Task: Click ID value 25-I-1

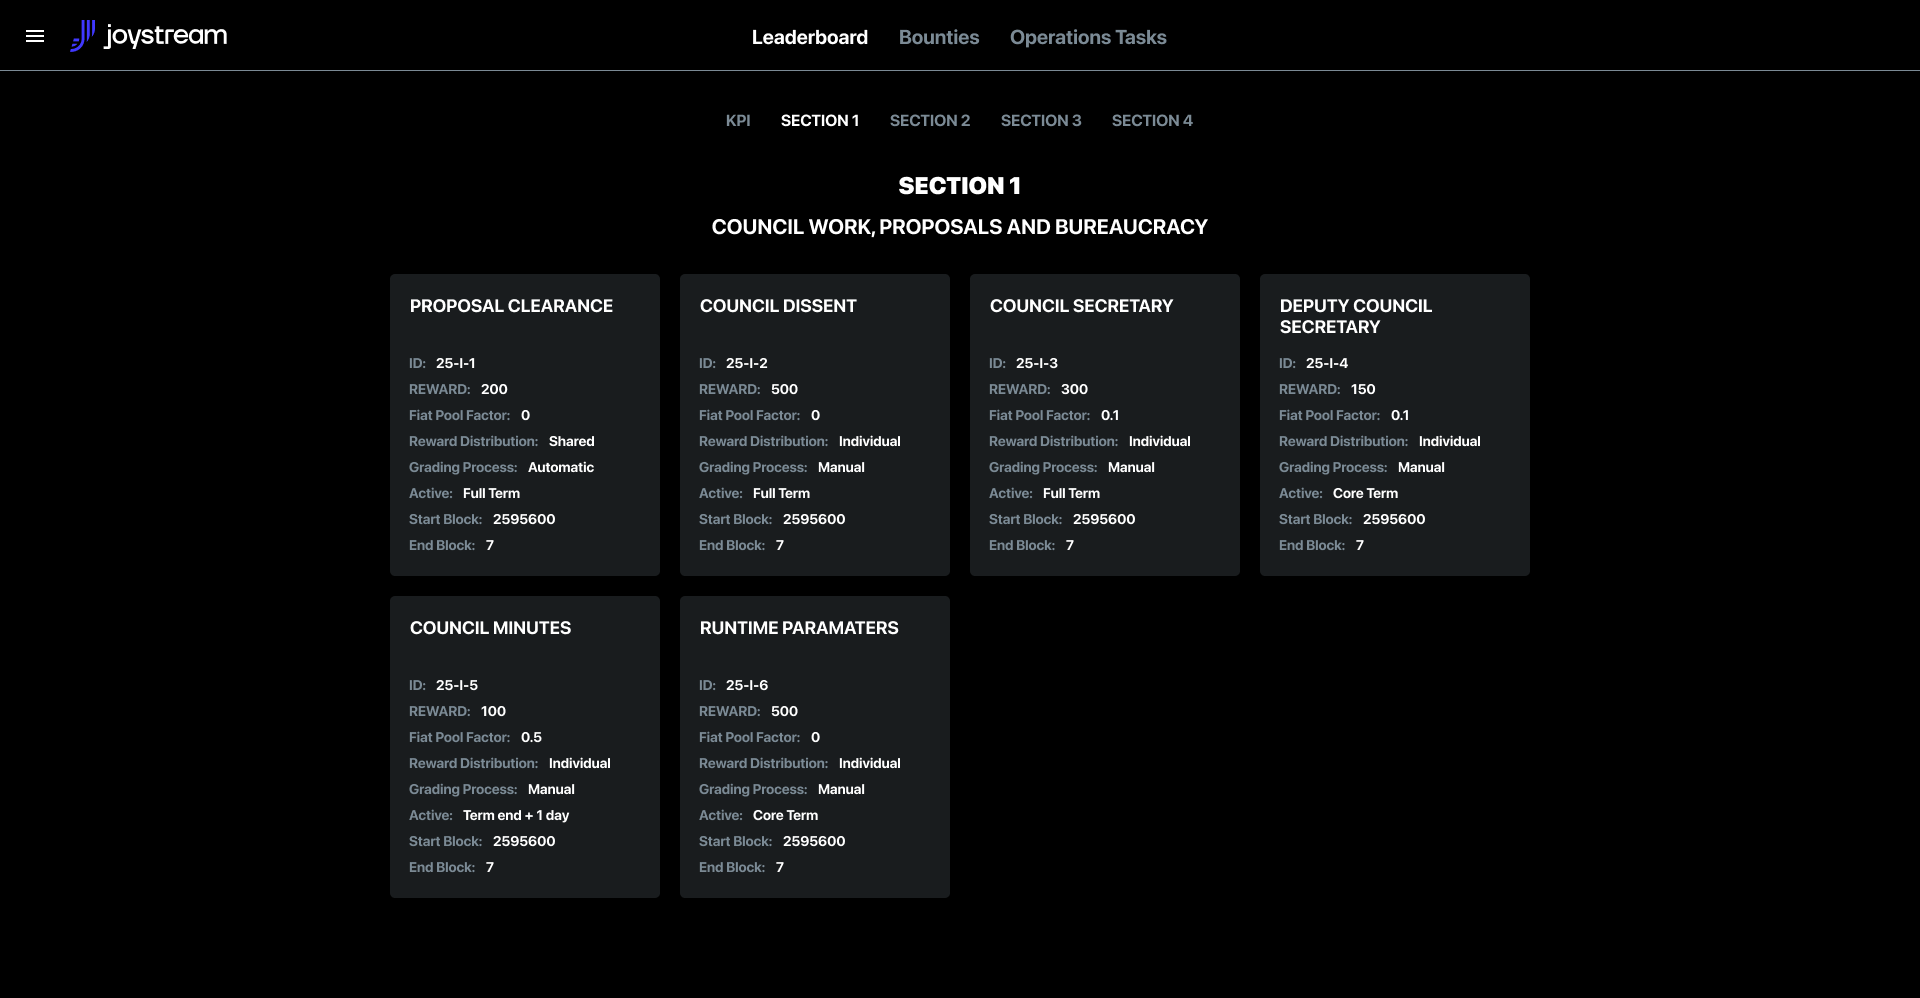Action: click(x=456, y=363)
